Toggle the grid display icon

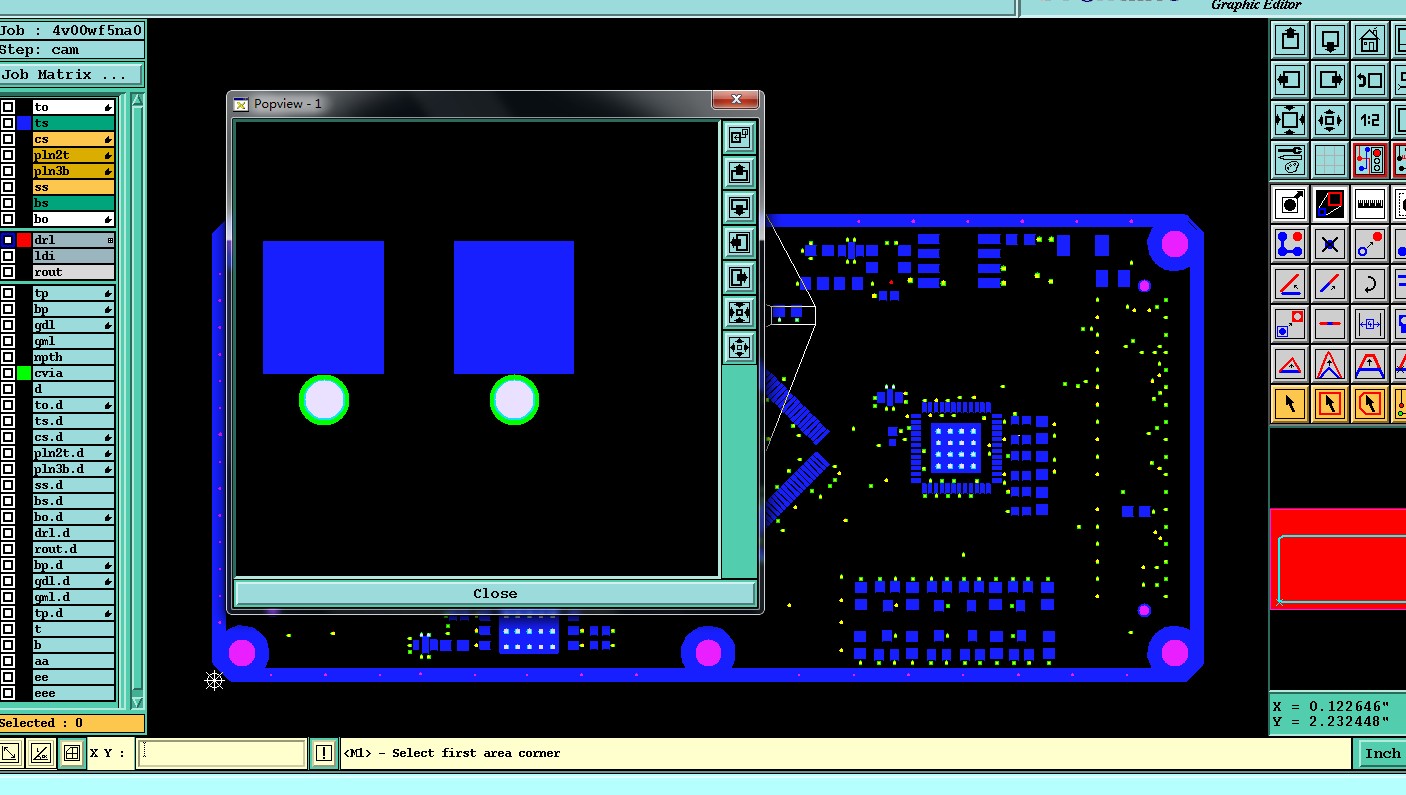coord(1330,160)
